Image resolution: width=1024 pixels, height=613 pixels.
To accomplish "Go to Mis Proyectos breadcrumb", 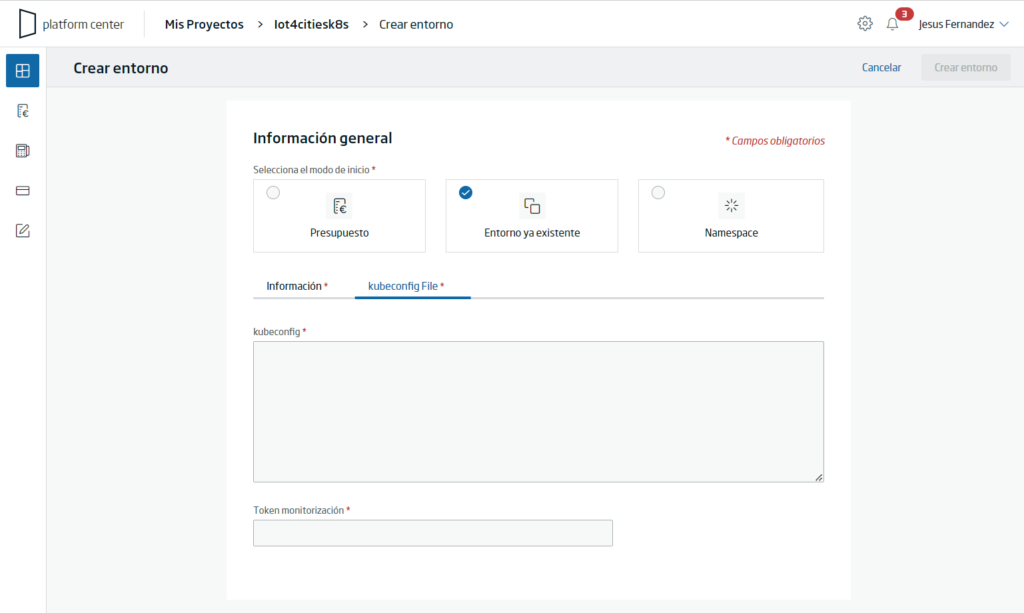I will click(x=204, y=24).
